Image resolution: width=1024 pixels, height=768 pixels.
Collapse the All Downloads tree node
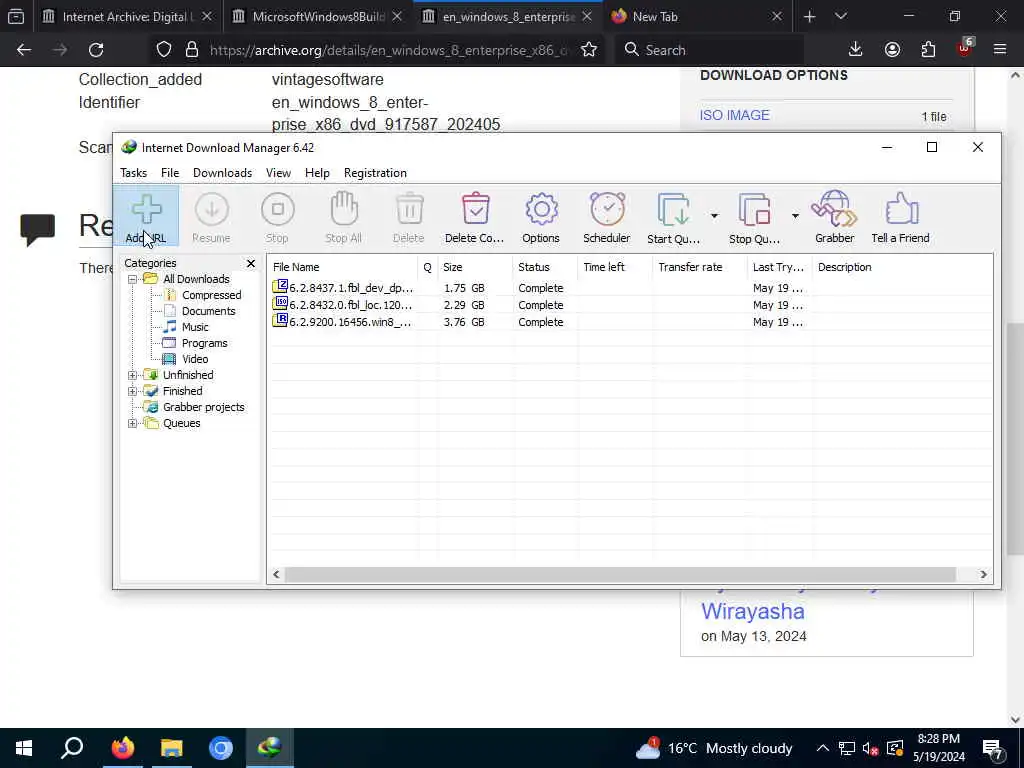[133, 279]
